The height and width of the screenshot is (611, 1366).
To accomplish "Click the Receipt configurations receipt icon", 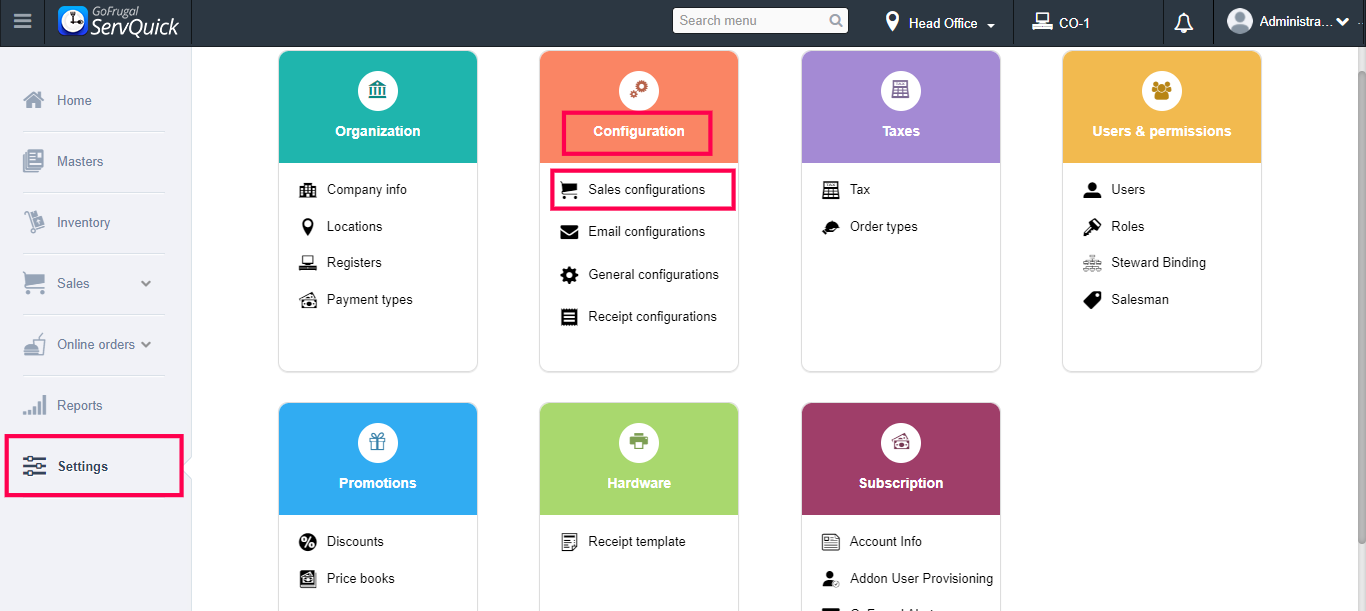I will (569, 317).
